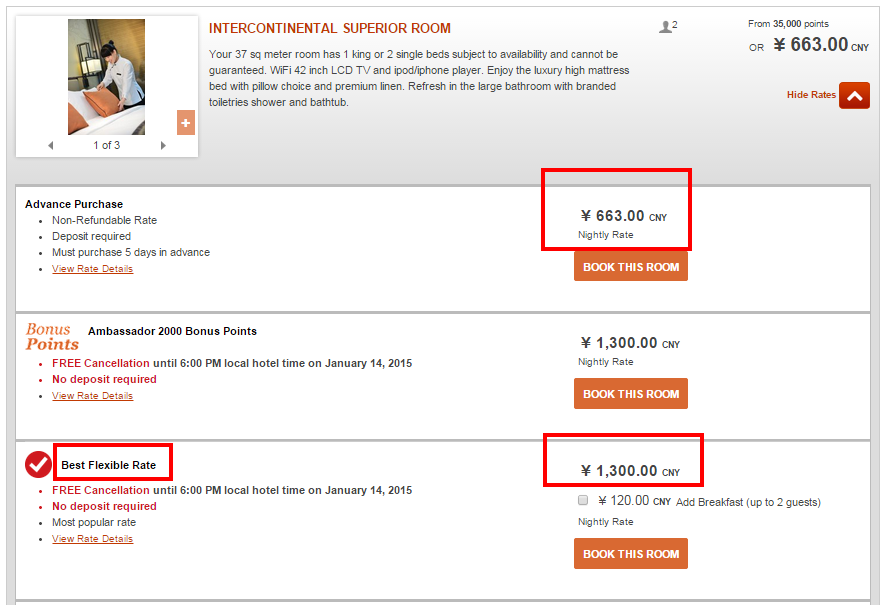The image size is (885, 605).
Task: Click the red Best Flexible Rate checkmark
Action: pos(38,464)
